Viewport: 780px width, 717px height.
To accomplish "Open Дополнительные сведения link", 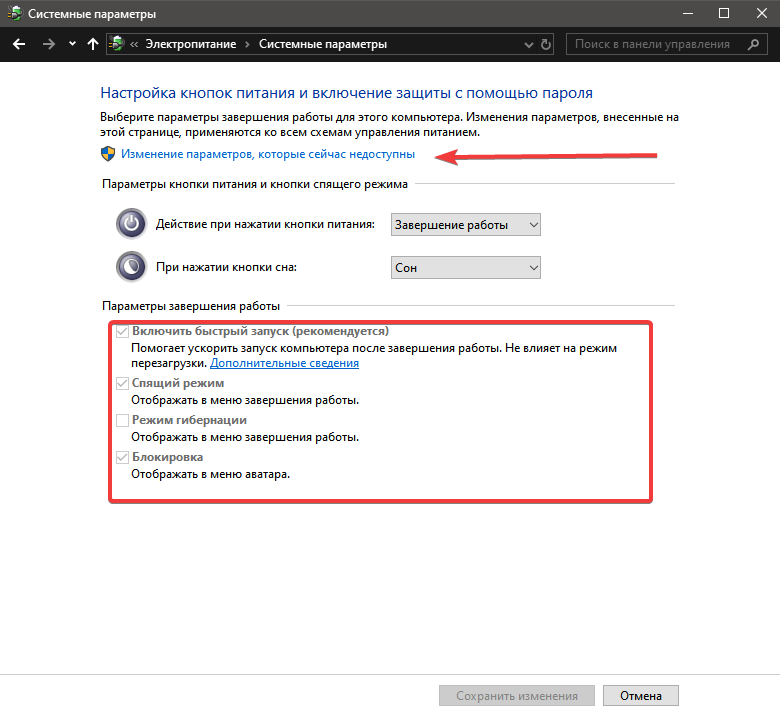I will (285, 363).
